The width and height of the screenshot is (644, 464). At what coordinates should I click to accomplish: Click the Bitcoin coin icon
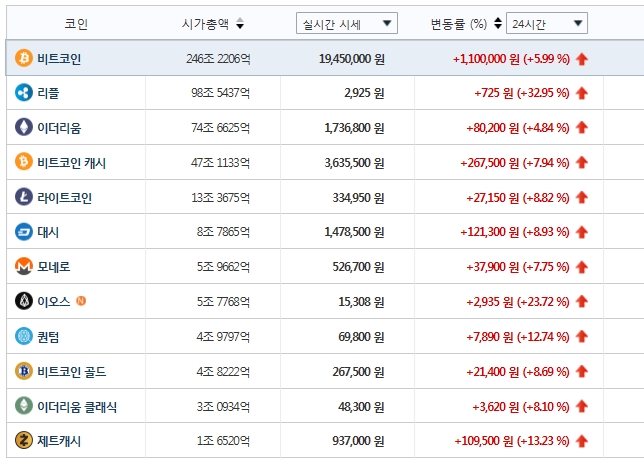[x=24, y=59]
